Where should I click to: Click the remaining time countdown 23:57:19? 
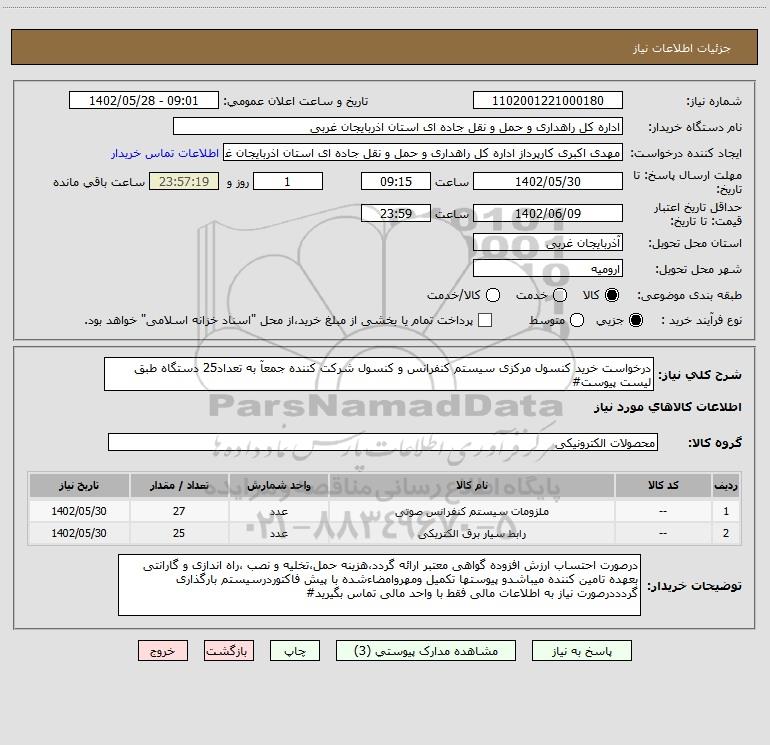pyautogui.click(x=184, y=181)
